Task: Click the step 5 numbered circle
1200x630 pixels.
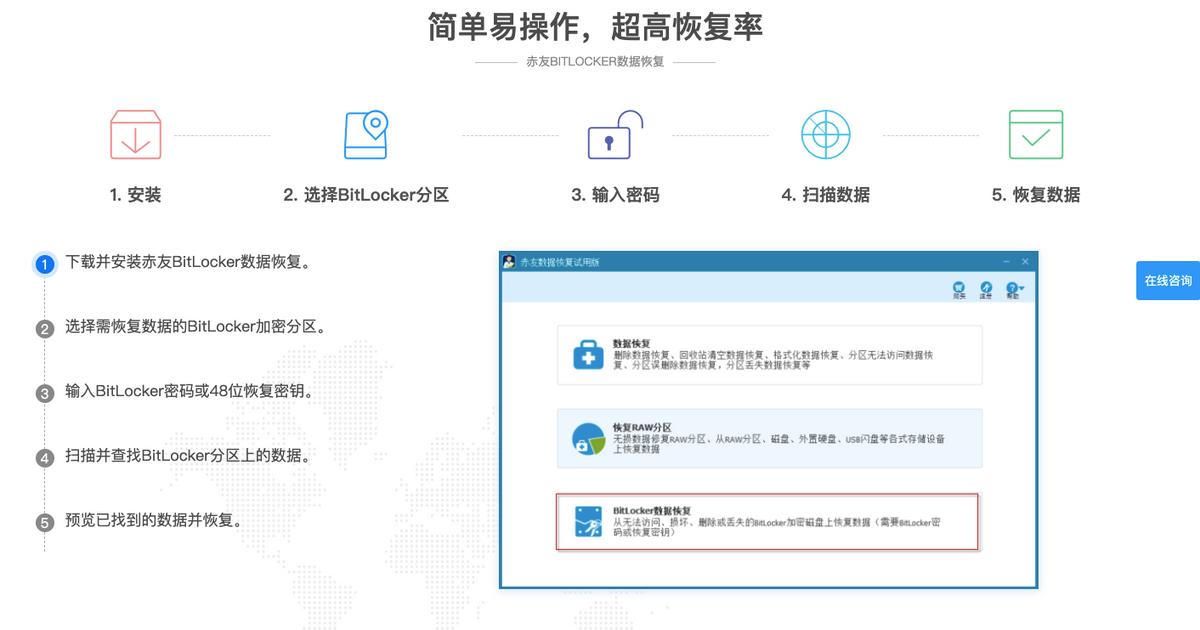Action: pyautogui.click(x=44, y=521)
